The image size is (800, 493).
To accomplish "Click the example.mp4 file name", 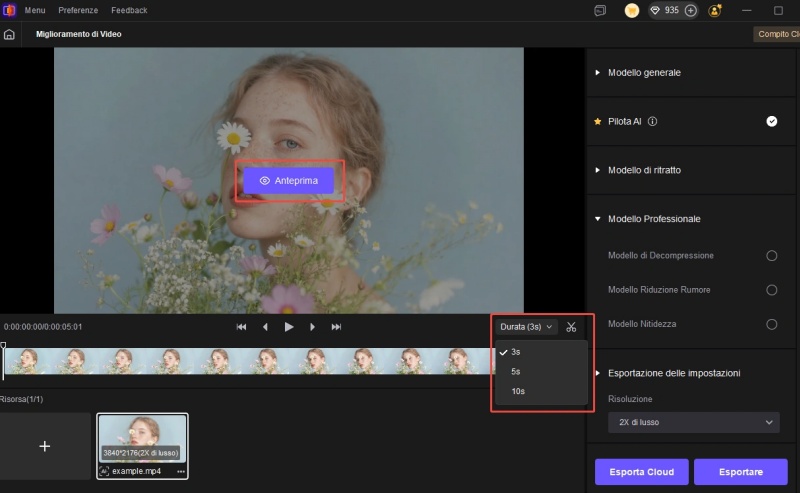I will pyautogui.click(x=136, y=471).
